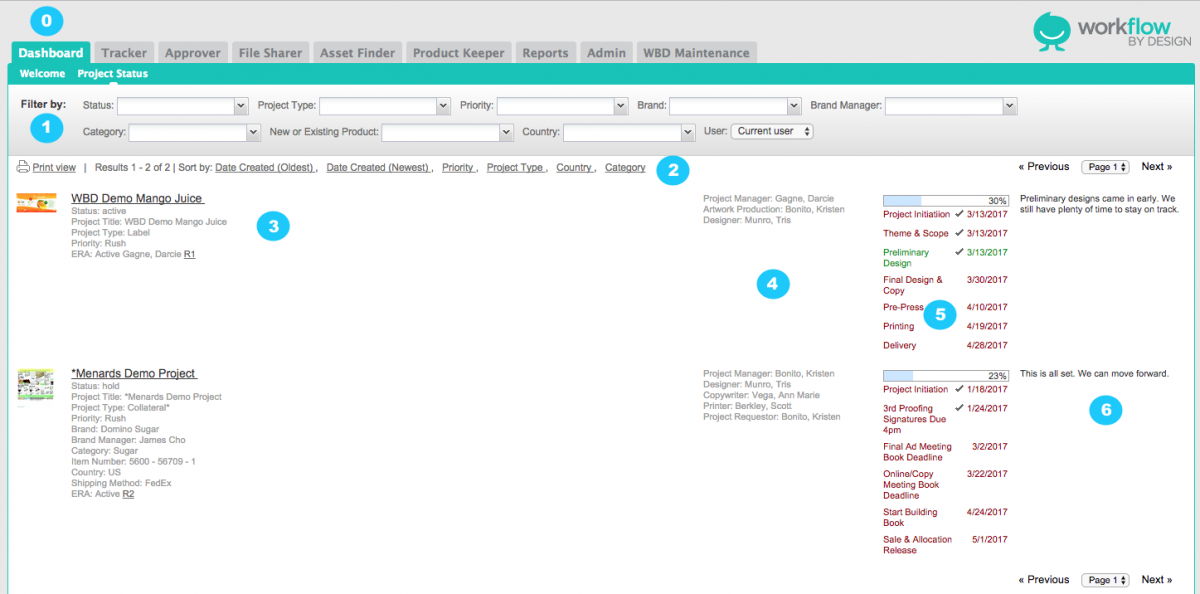Click the 'Preliminary designs came in early' comment
The width and height of the screenshot is (1200, 594).
(x=1099, y=204)
